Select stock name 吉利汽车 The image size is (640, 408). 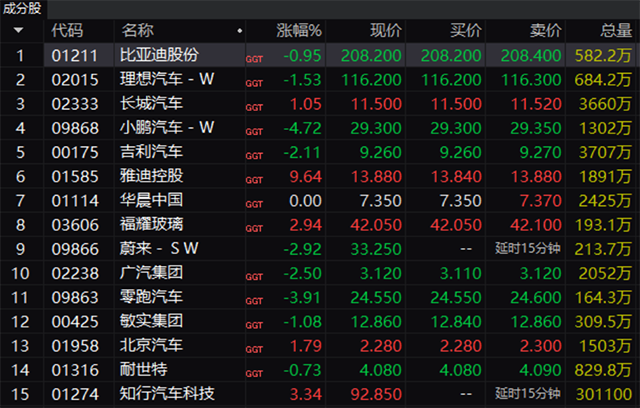151,152
